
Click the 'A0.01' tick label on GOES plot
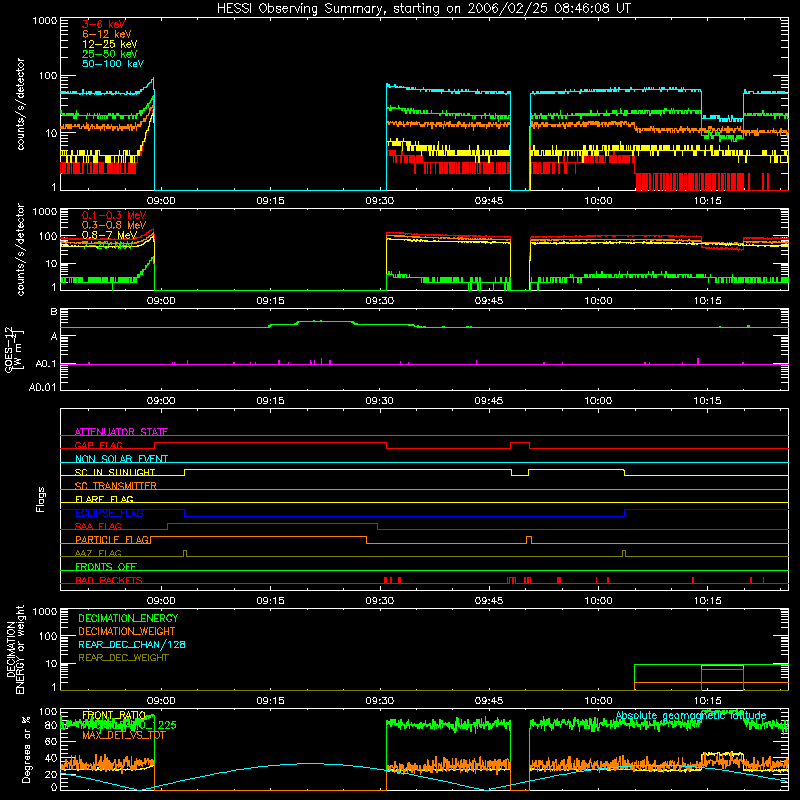(42, 387)
